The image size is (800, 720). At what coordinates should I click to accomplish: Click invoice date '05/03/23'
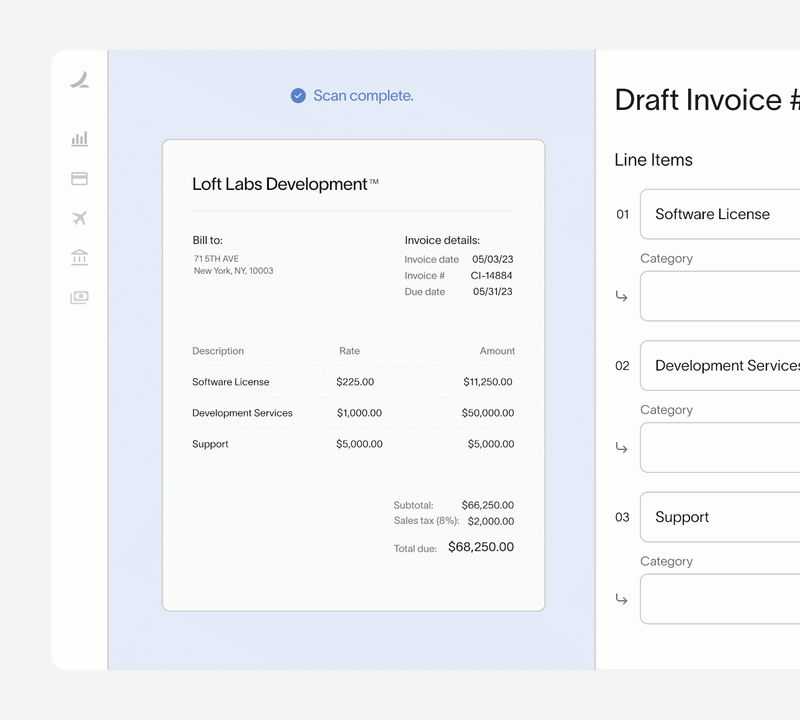492,259
